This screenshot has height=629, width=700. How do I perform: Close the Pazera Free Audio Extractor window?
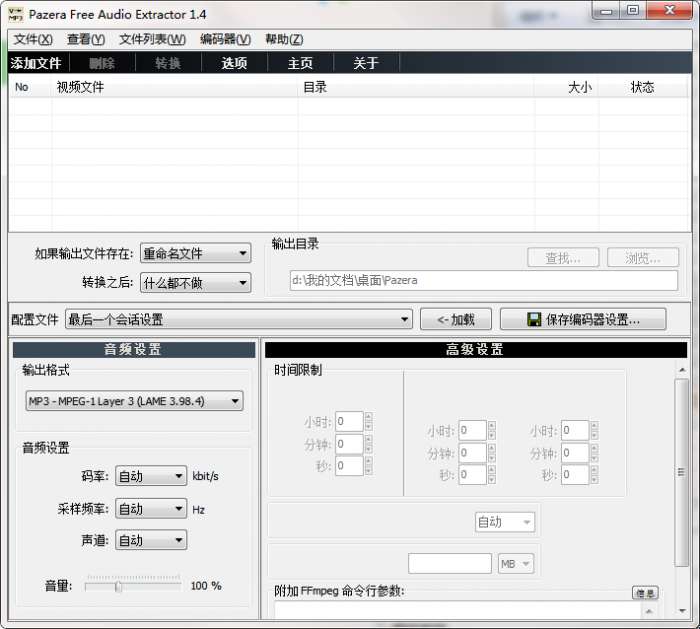(669, 11)
